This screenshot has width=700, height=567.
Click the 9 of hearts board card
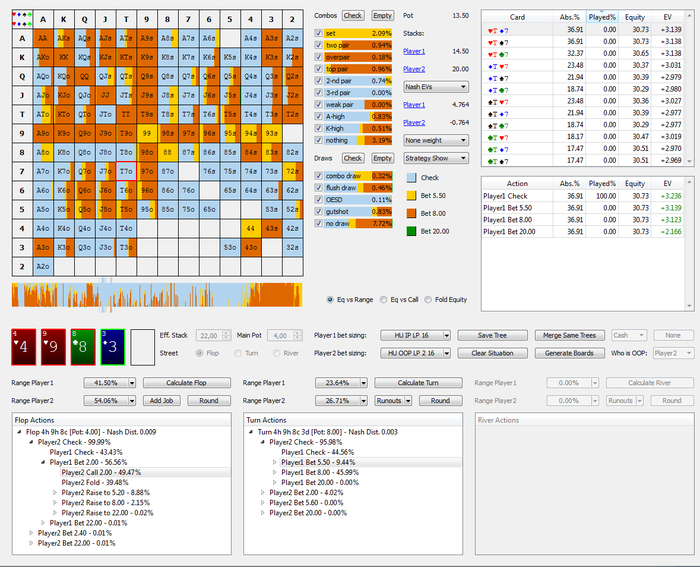tap(53, 347)
